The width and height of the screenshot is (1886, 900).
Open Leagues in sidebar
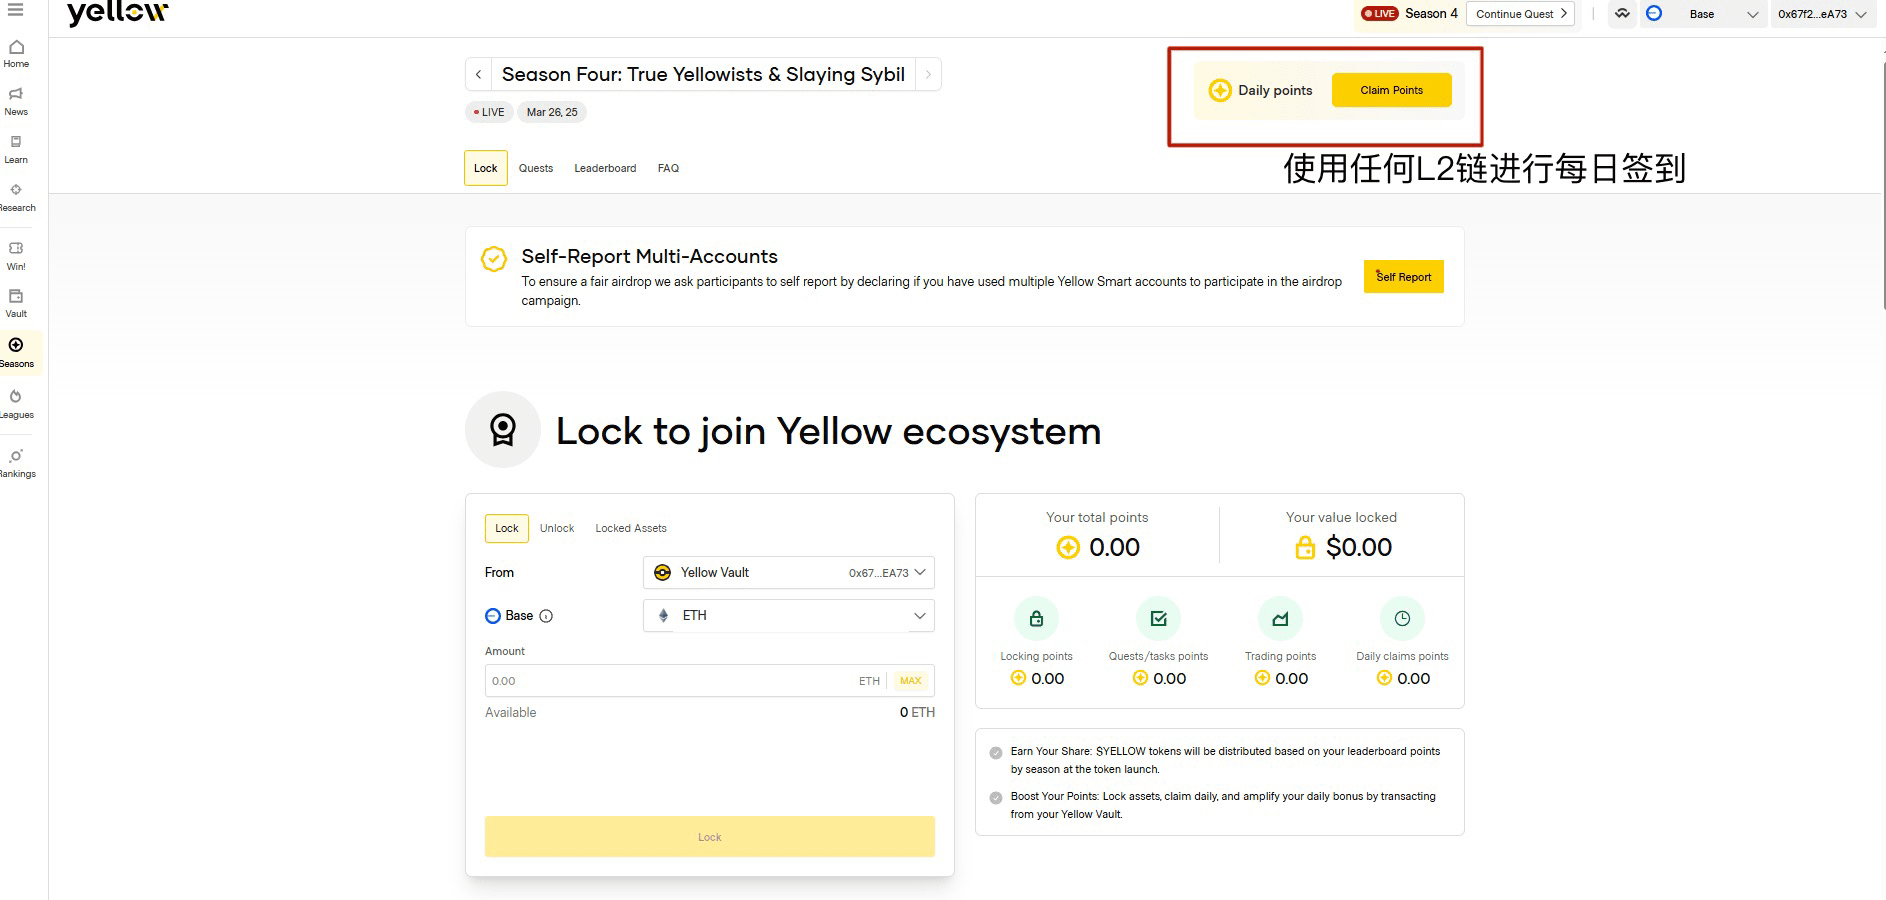(16, 404)
